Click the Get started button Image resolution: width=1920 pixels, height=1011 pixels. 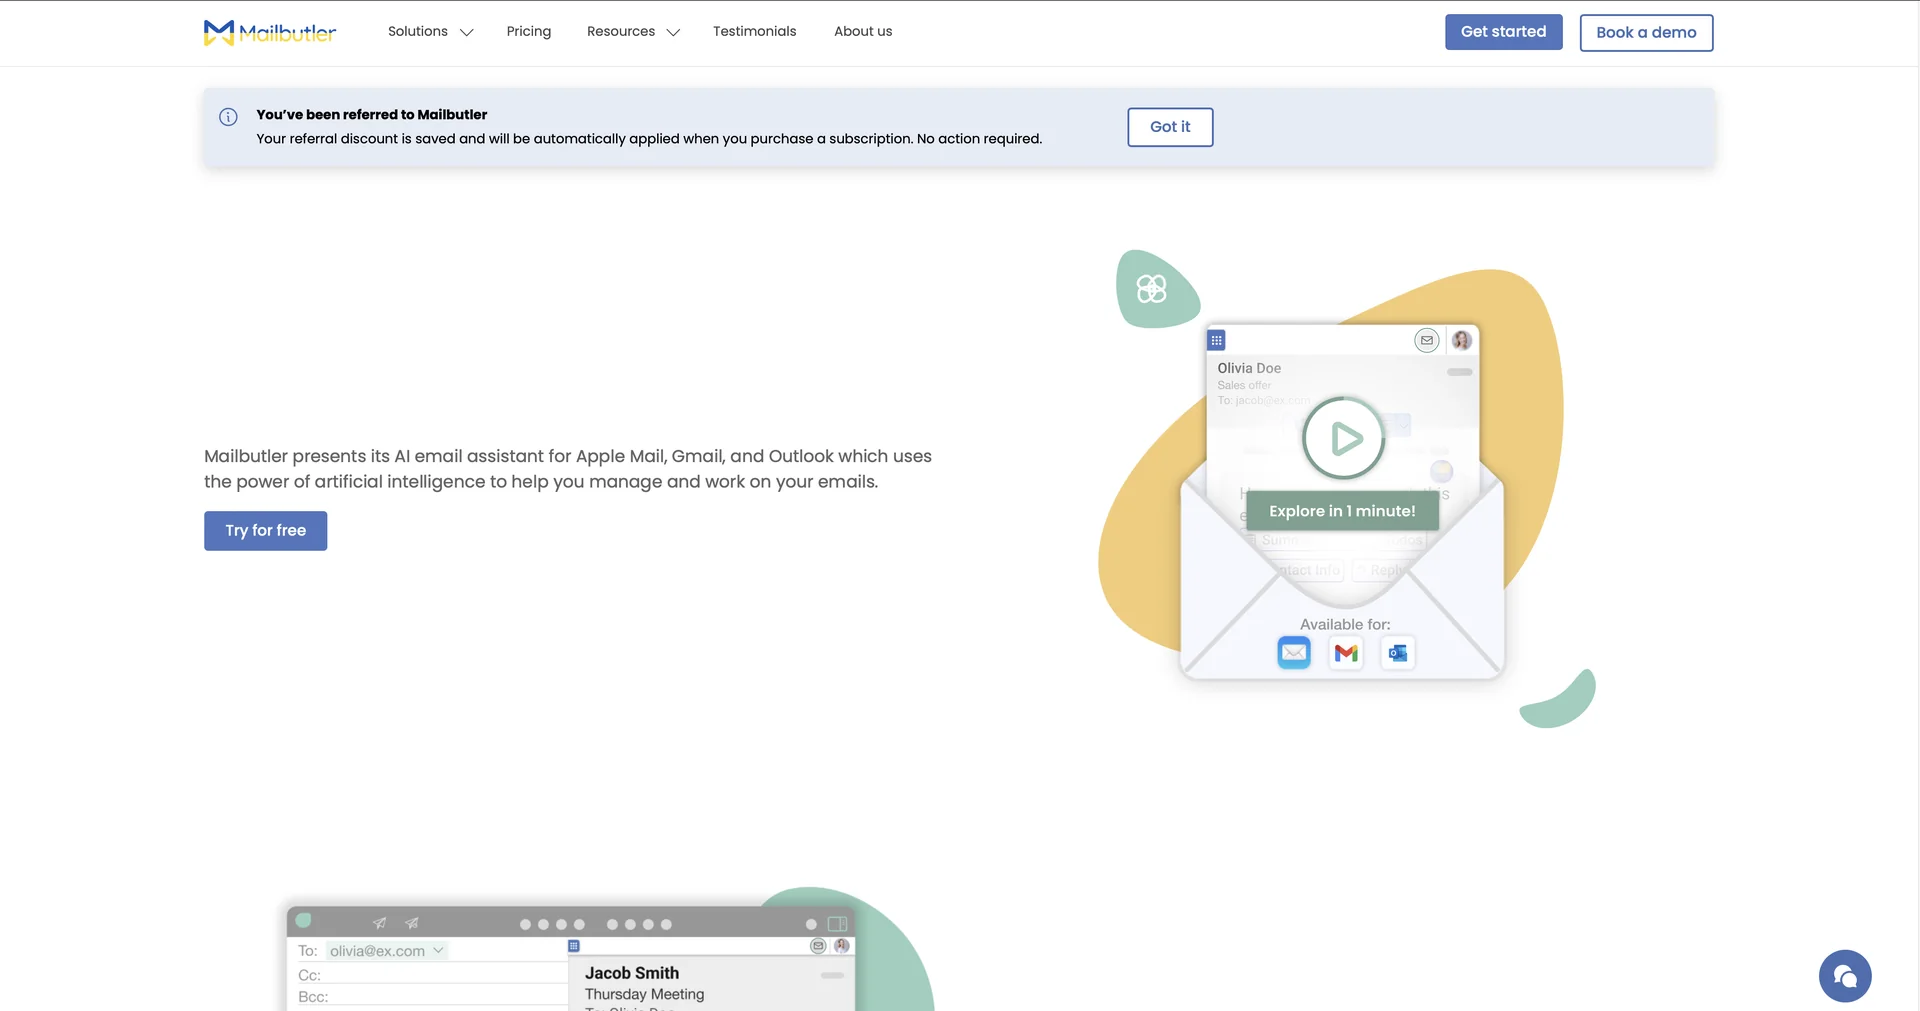tap(1503, 32)
